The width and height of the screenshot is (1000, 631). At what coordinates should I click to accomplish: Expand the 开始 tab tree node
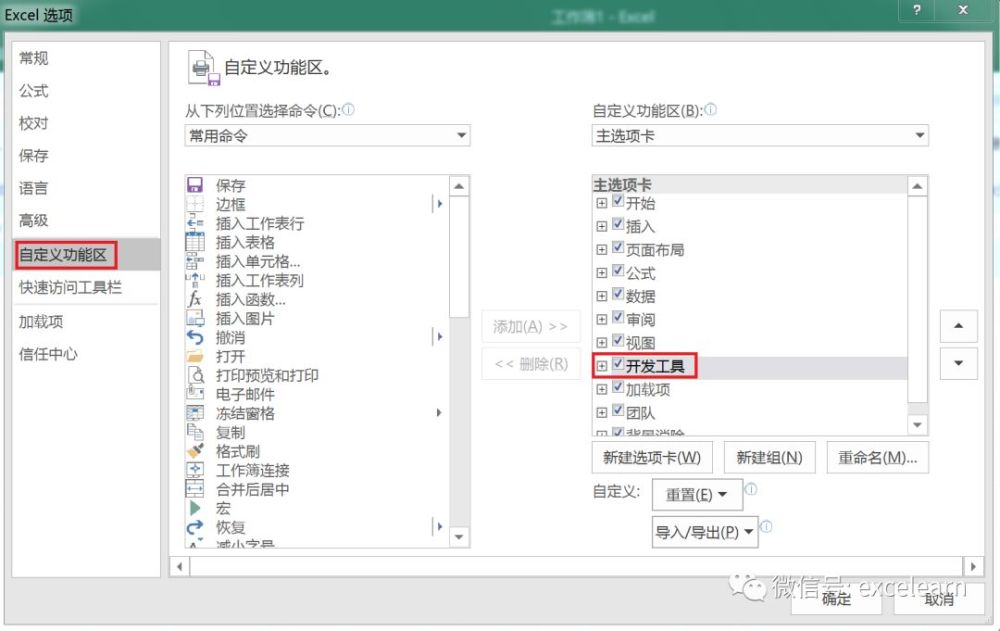point(601,204)
